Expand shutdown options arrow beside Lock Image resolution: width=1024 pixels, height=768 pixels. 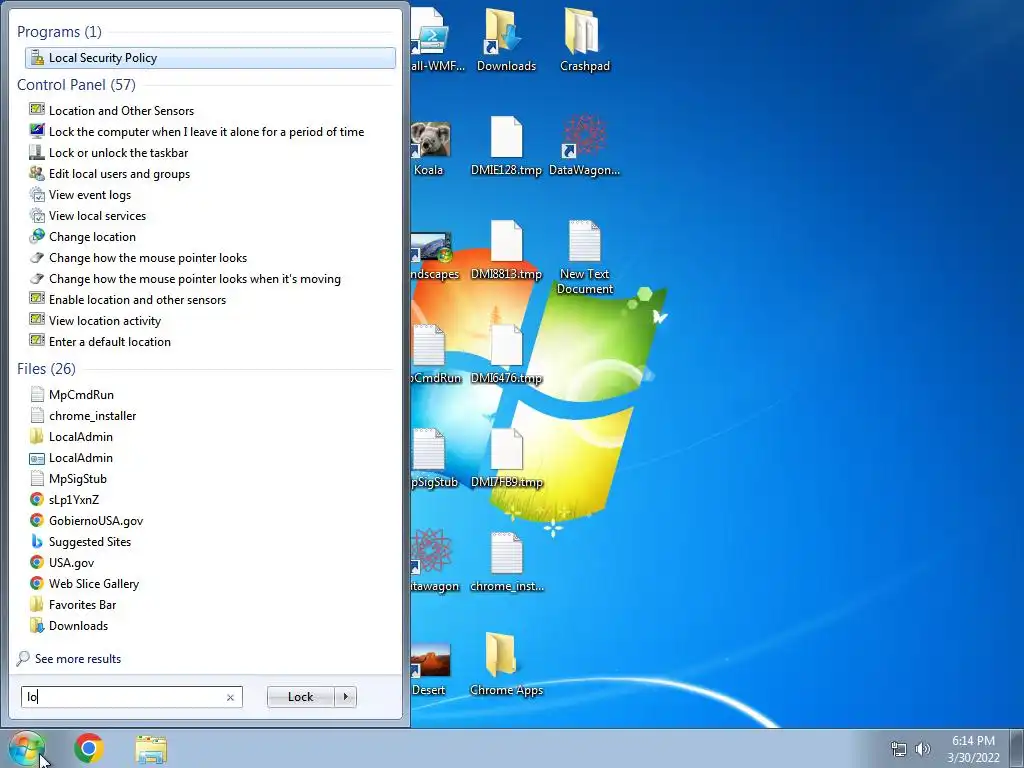(x=345, y=697)
